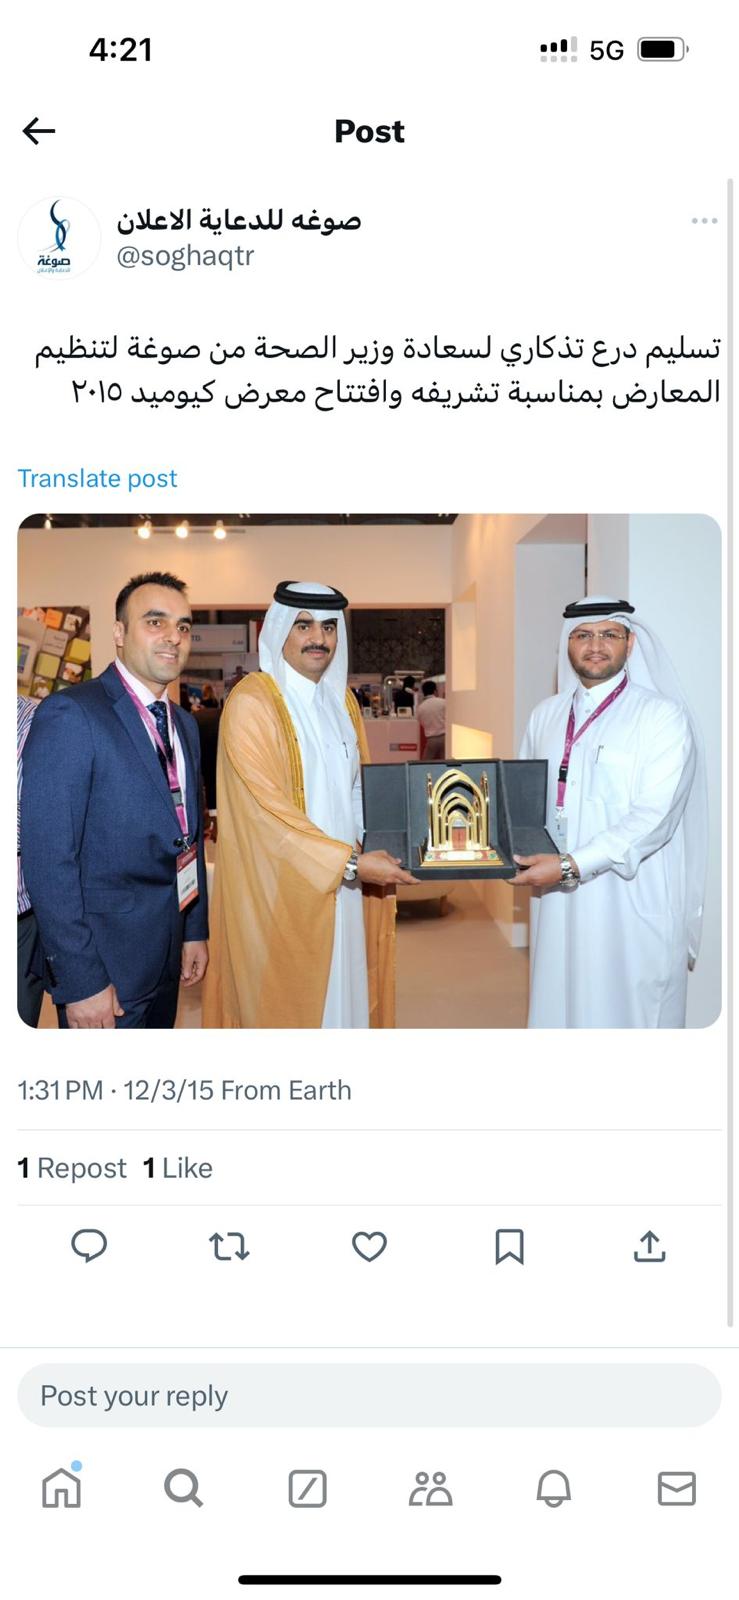The image size is (739, 1600).
Task: View the 1 Repost list
Action: click(72, 1168)
